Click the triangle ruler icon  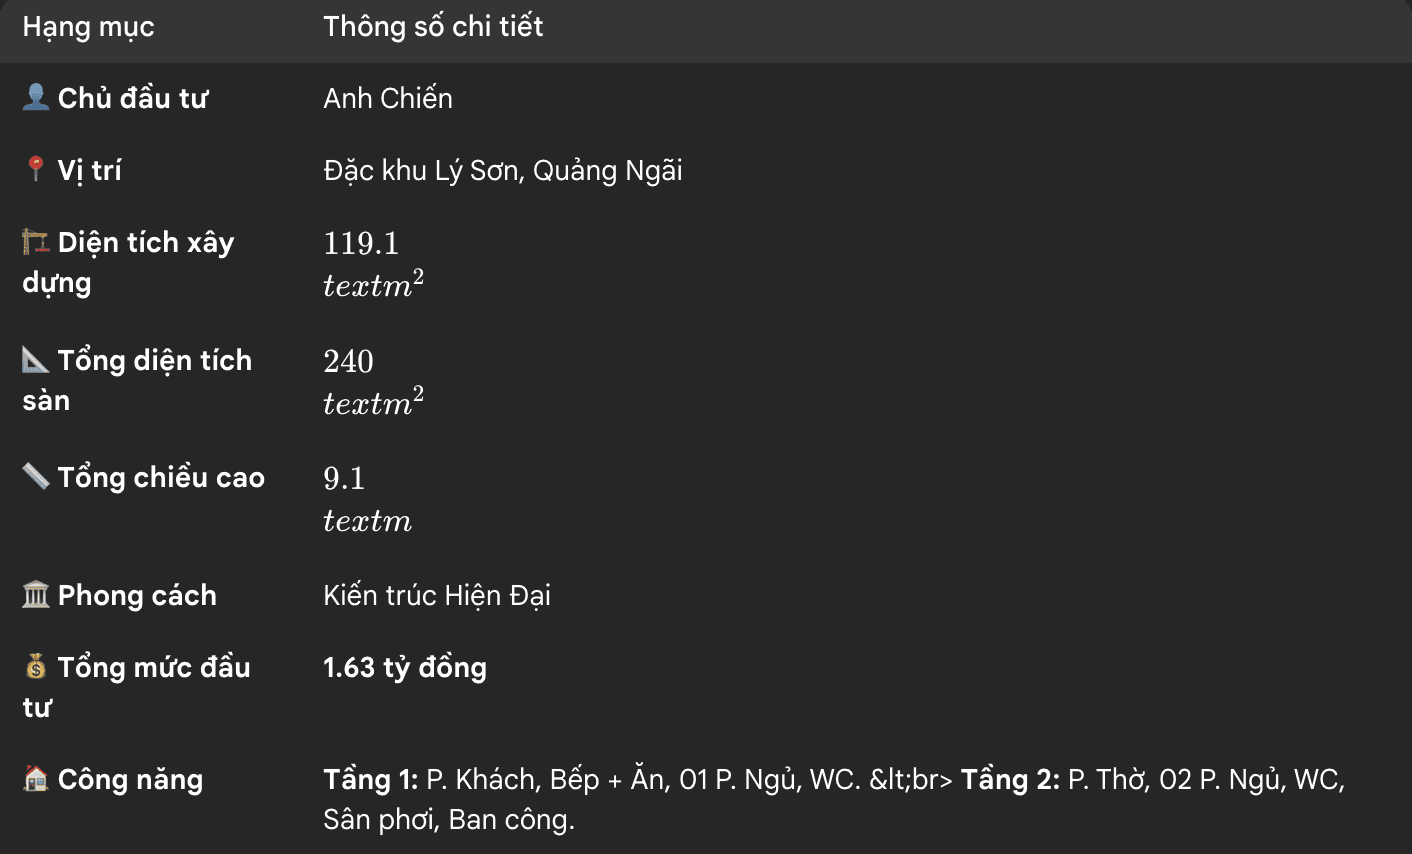[x=36, y=359]
